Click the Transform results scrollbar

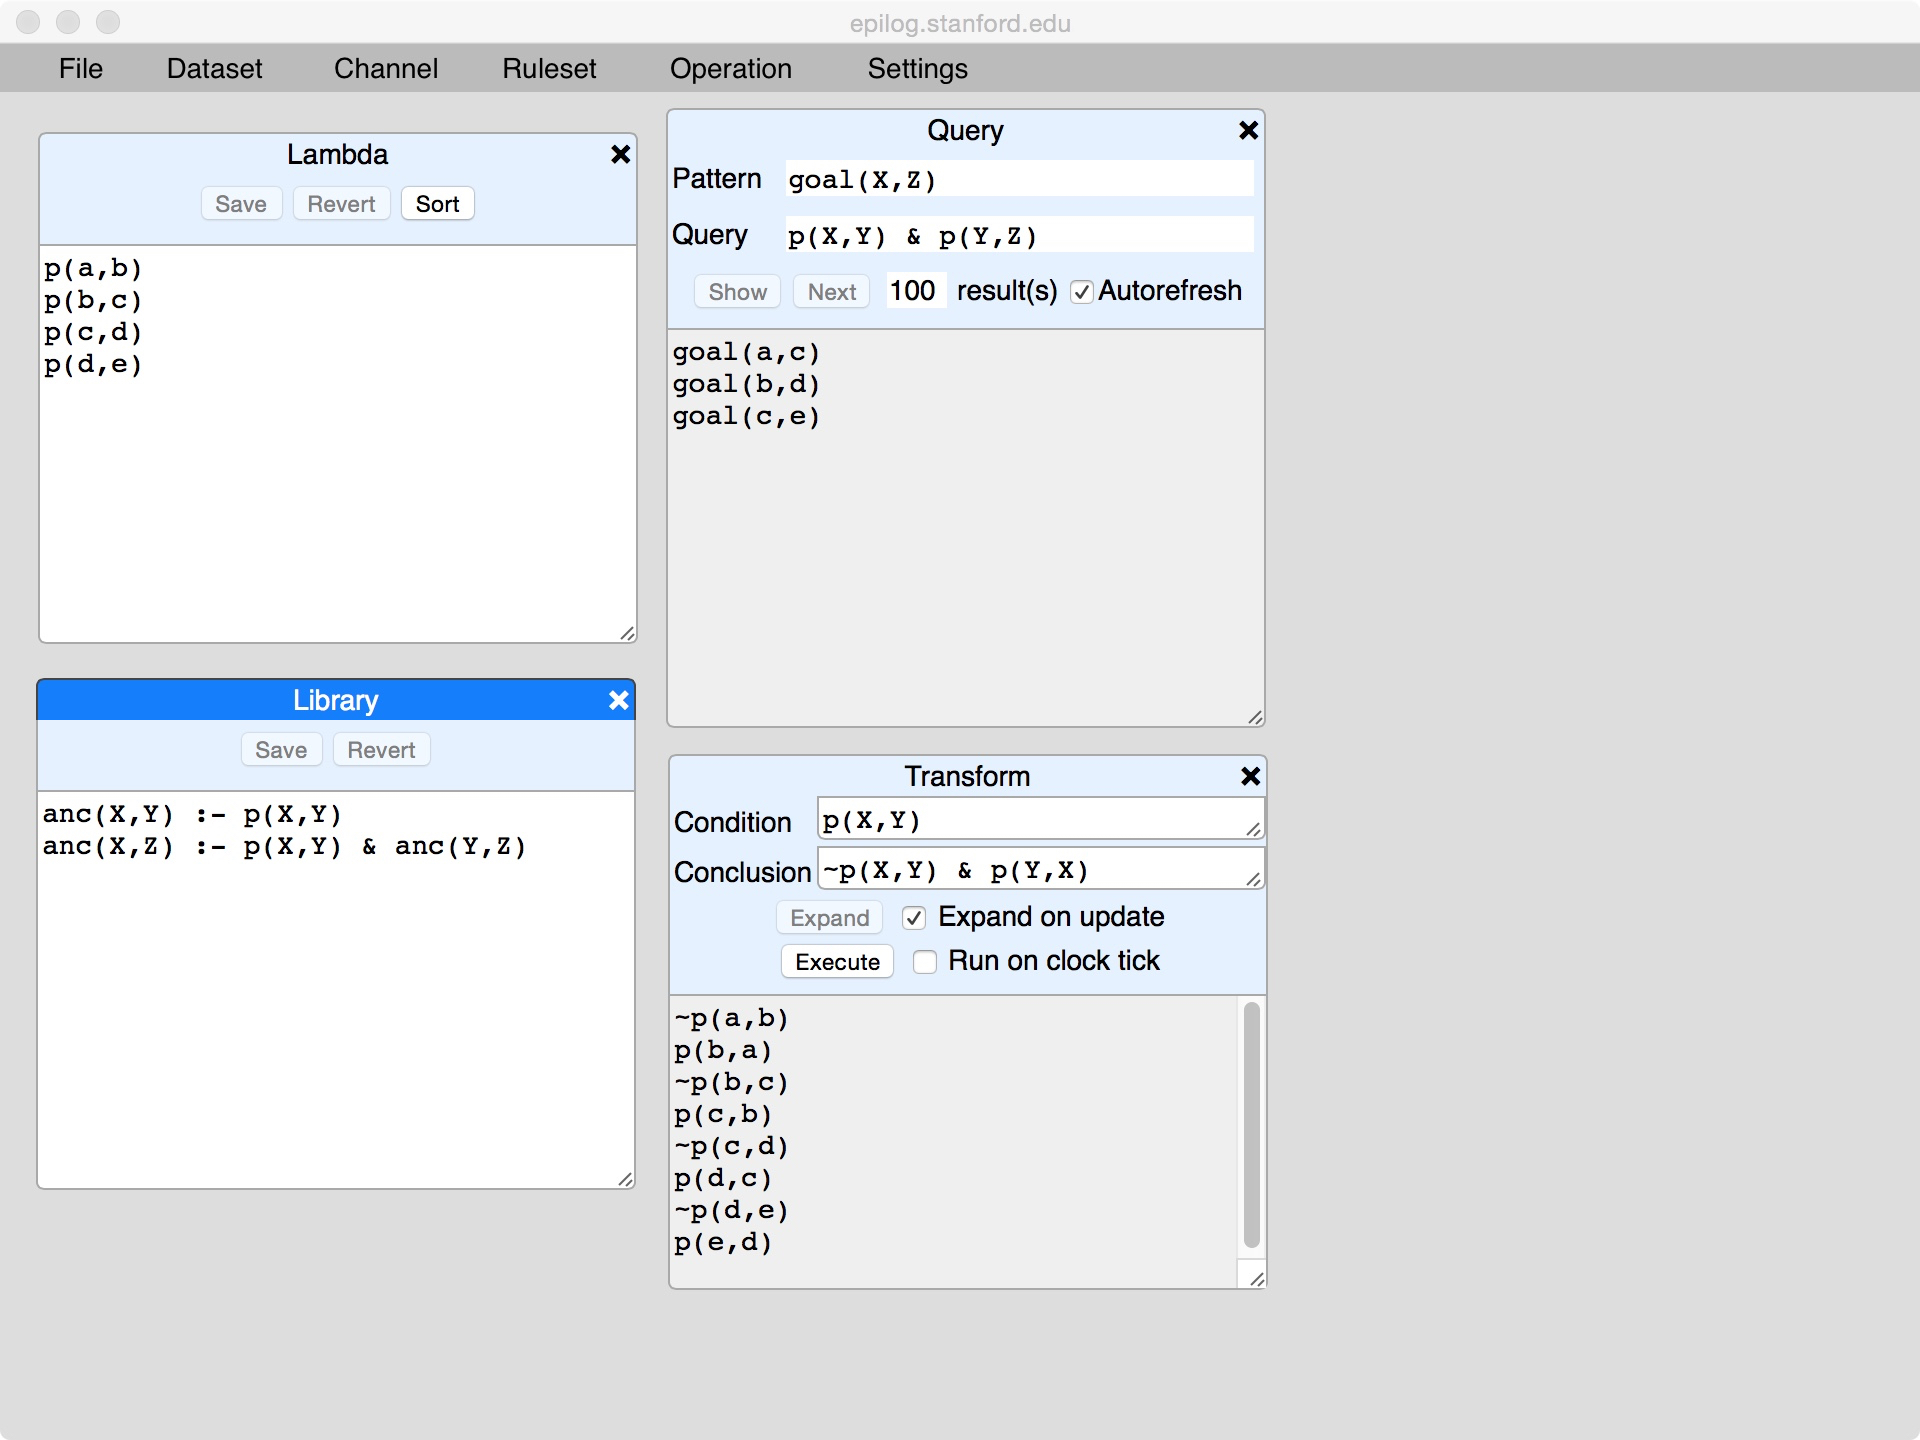[1251, 1125]
